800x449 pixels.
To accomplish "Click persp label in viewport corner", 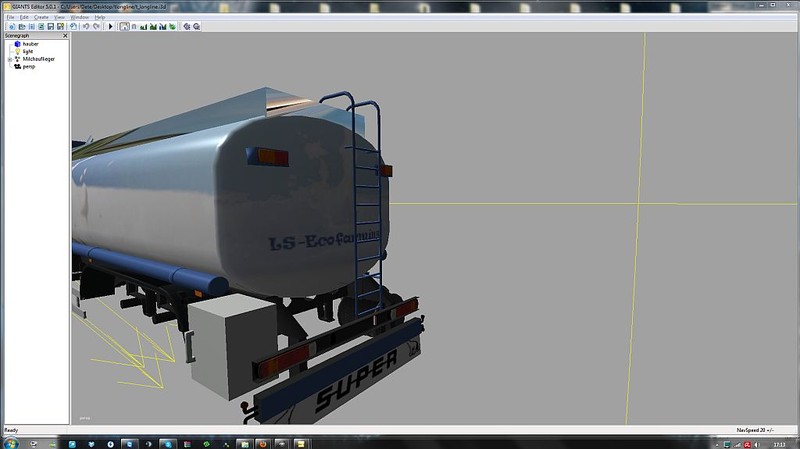I will point(85,418).
